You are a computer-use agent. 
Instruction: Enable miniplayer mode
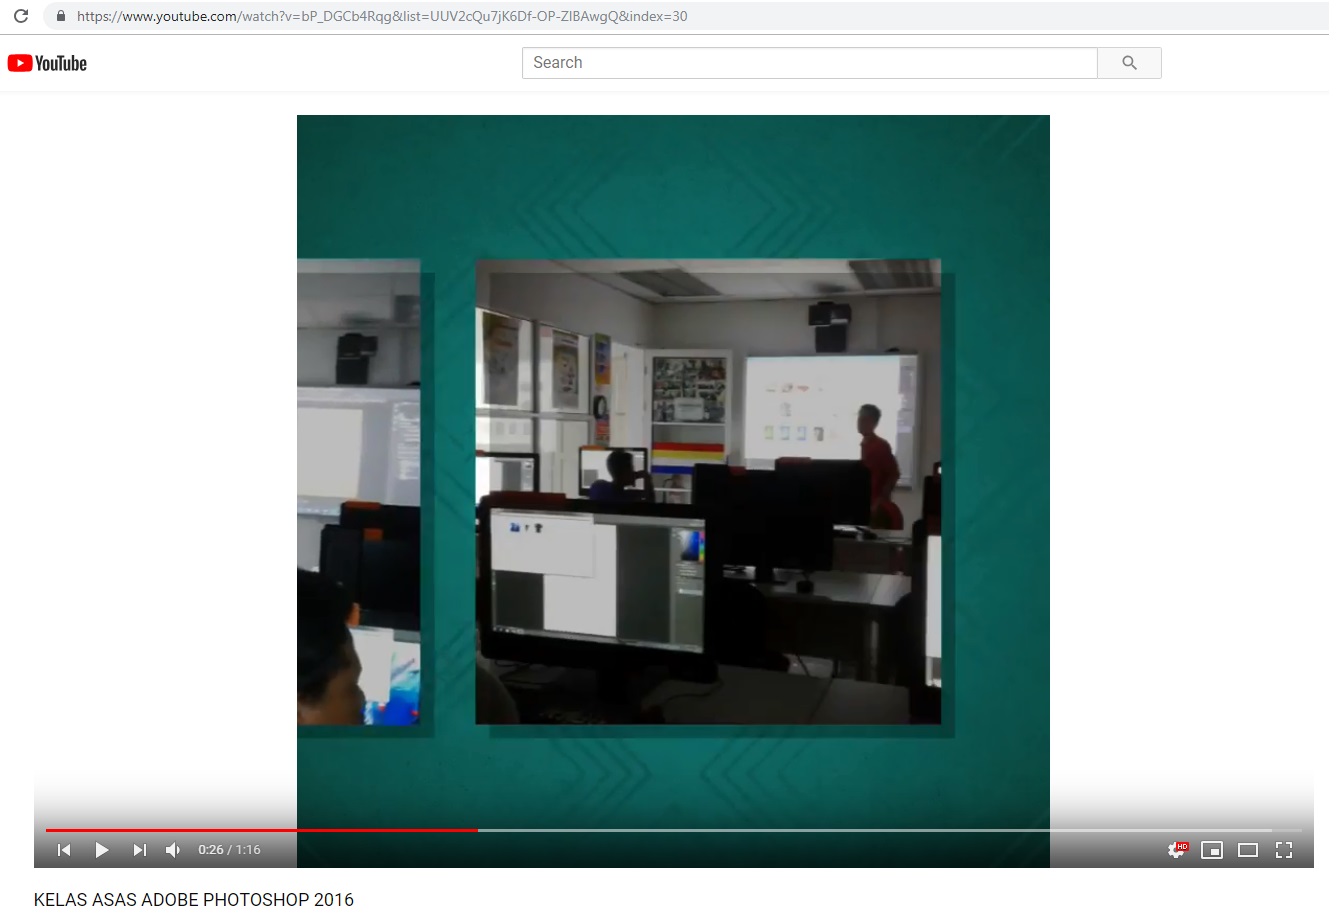click(1212, 850)
